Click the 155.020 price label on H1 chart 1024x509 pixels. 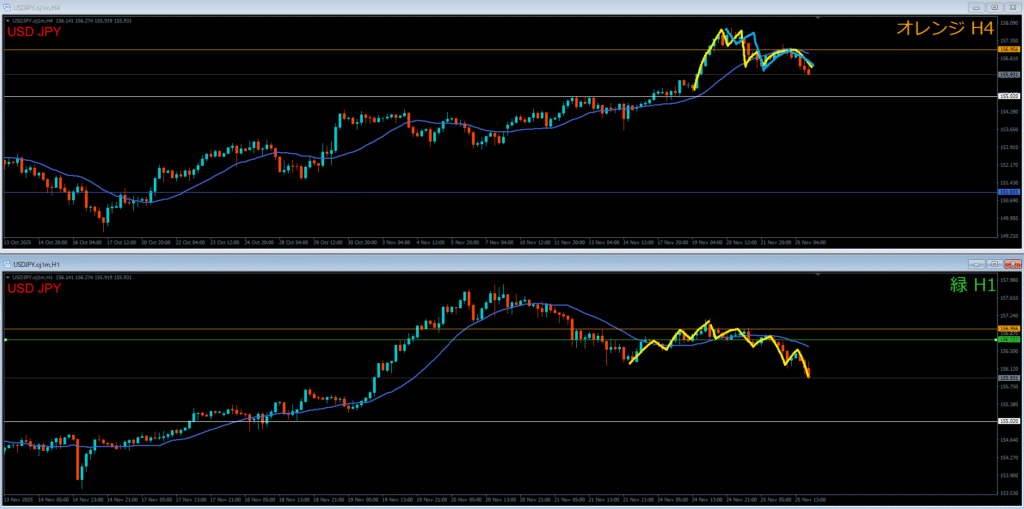[x=1008, y=421]
